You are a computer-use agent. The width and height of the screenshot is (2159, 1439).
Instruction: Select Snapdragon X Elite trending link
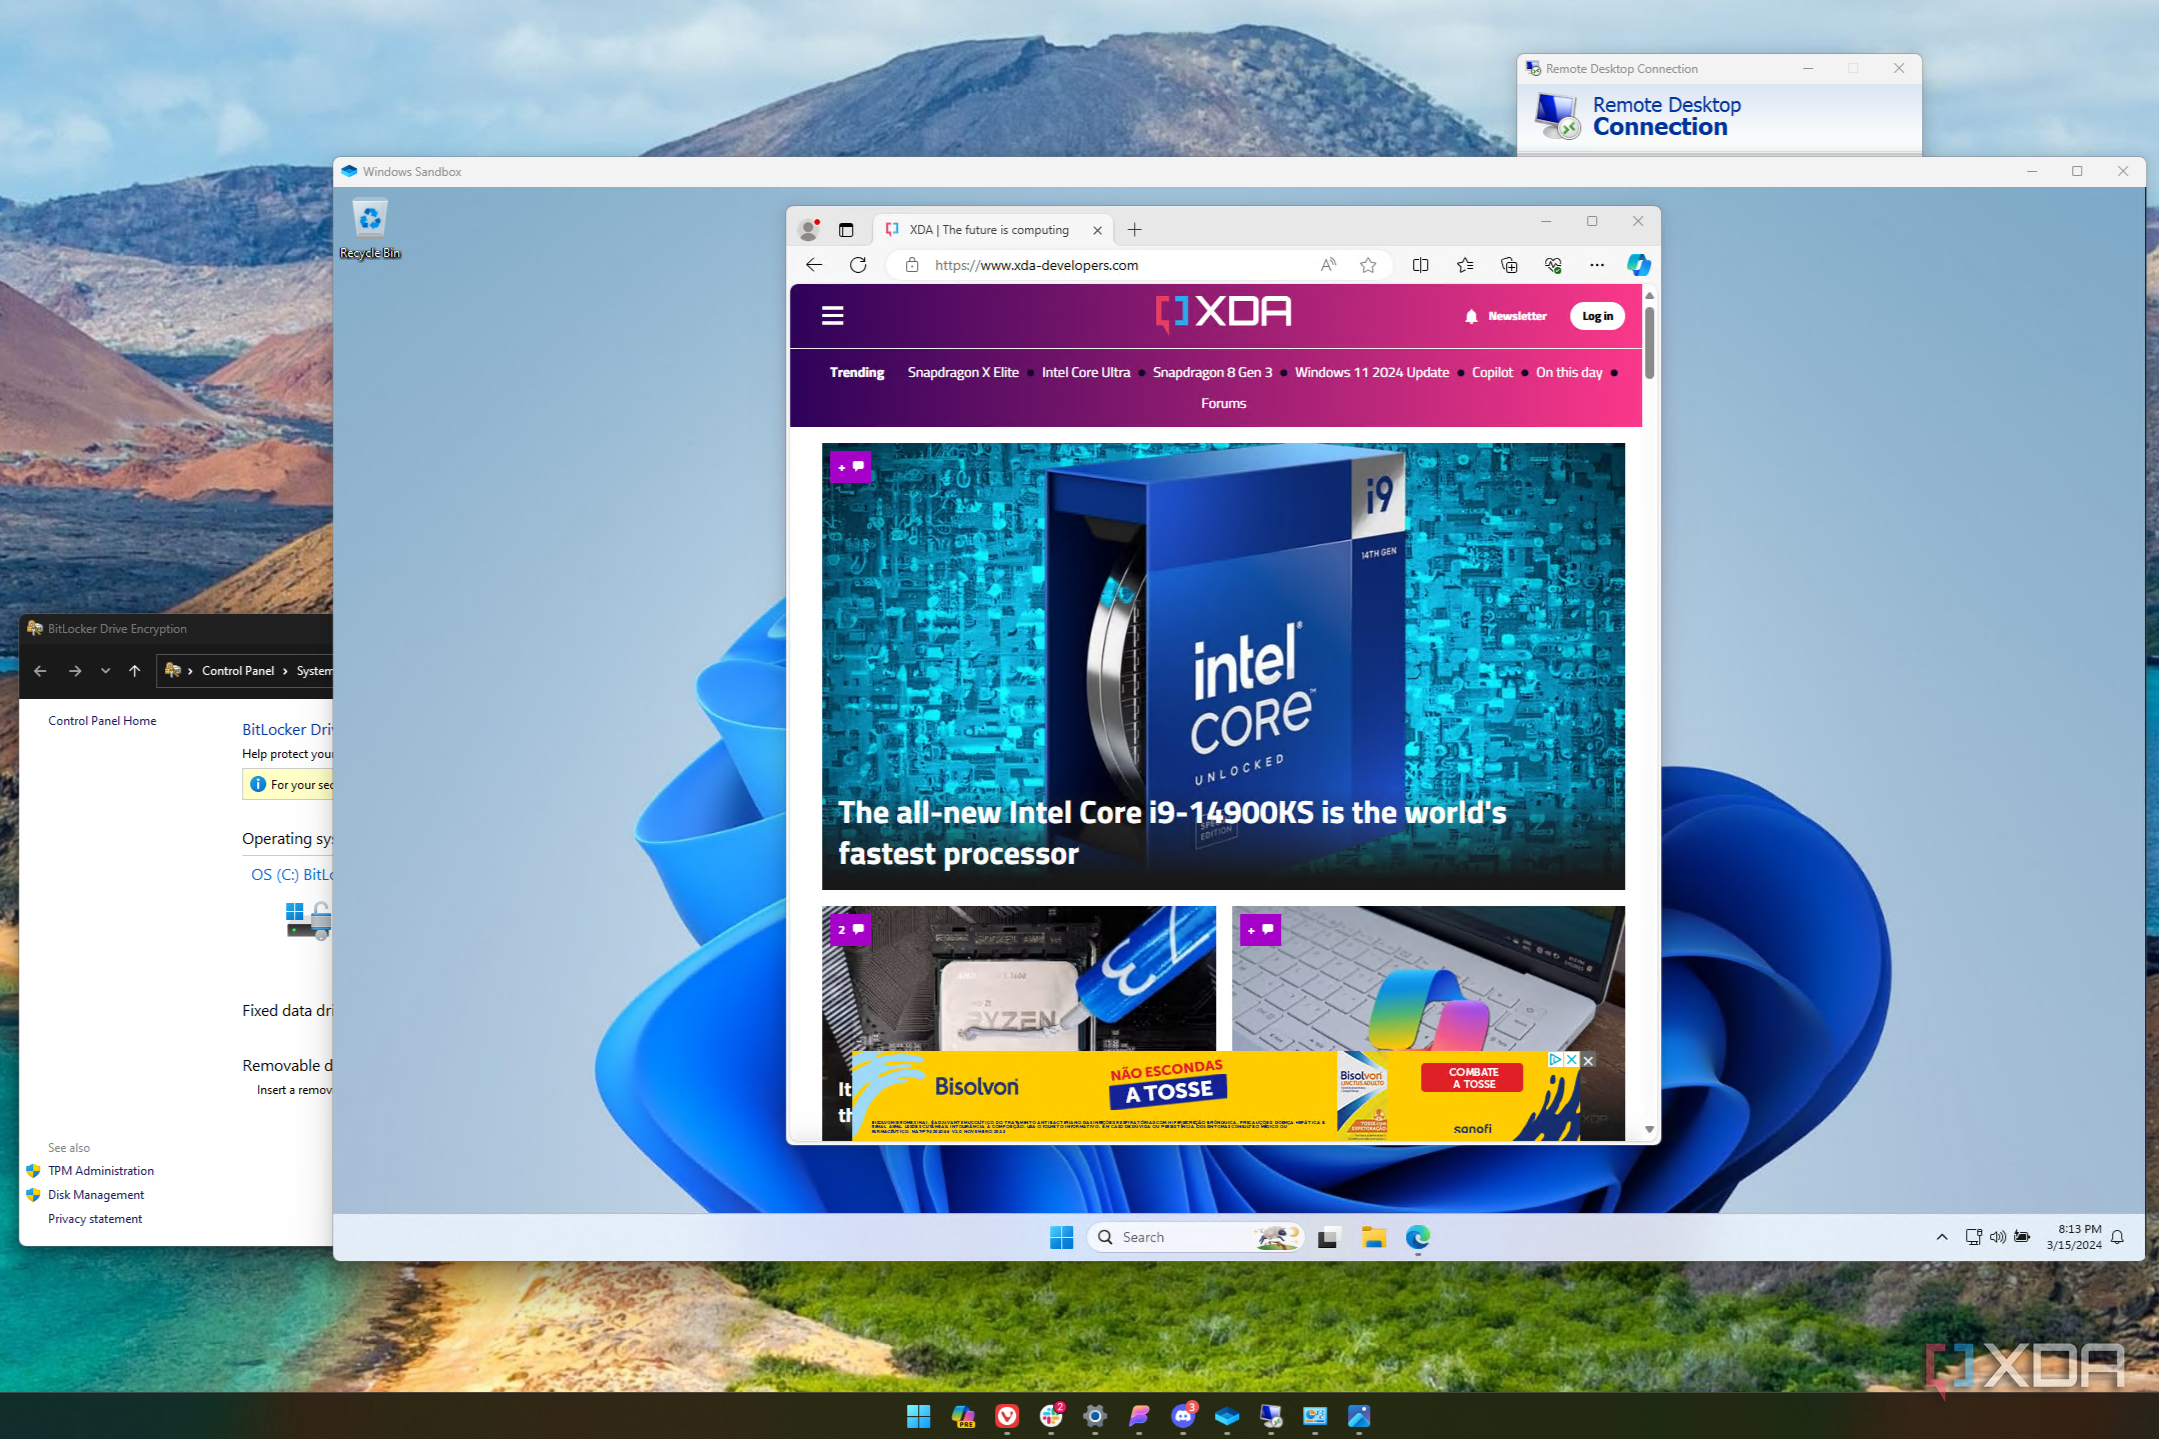(x=962, y=372)
